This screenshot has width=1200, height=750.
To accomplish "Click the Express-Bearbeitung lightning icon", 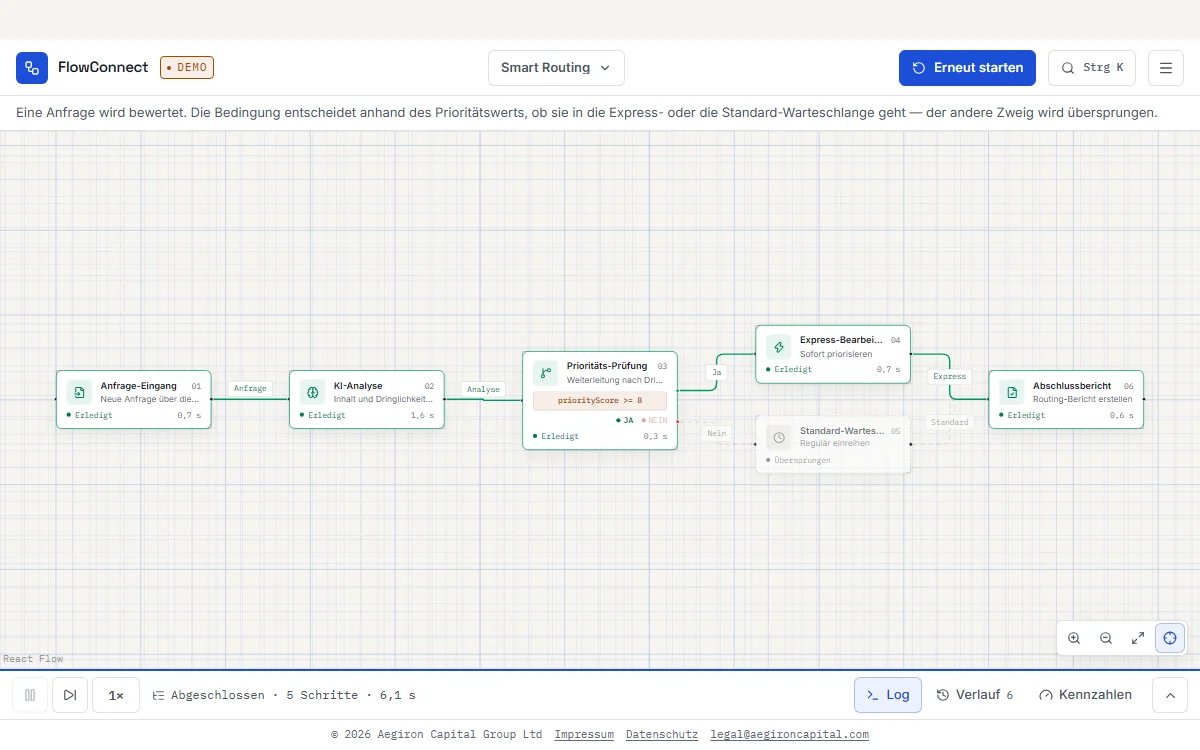I will click(778, 346).
